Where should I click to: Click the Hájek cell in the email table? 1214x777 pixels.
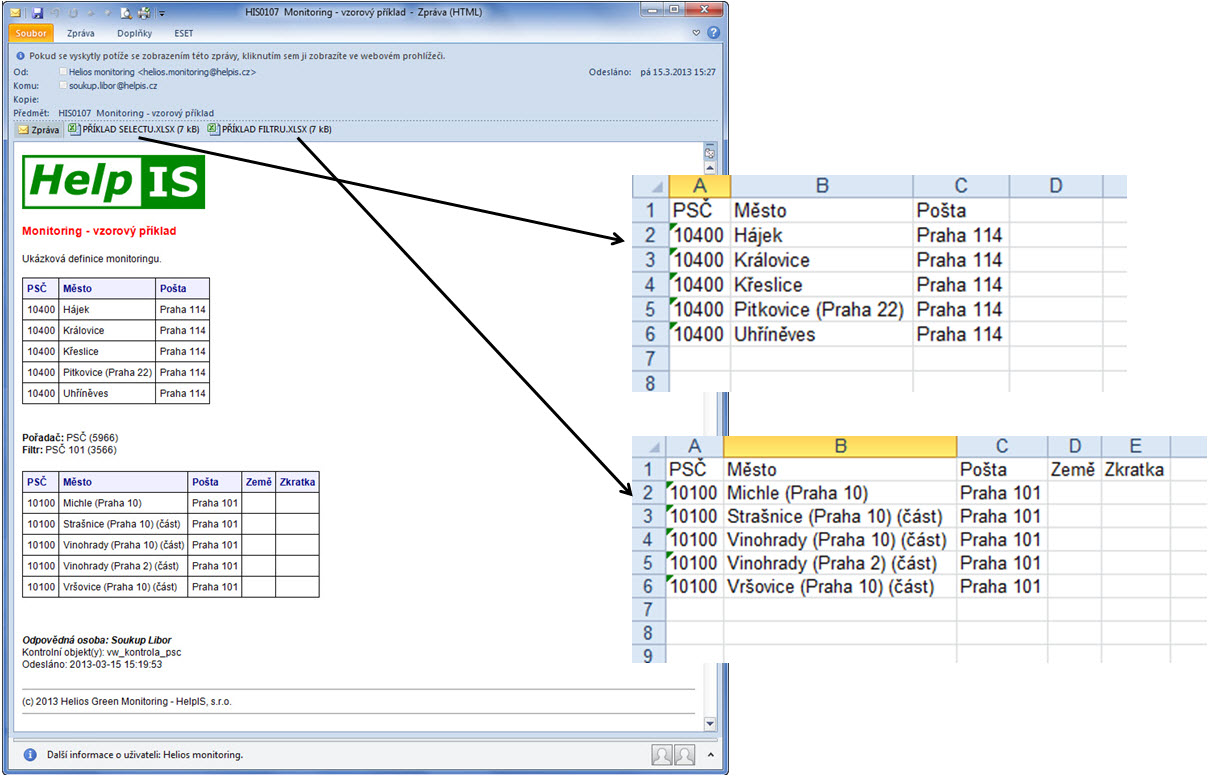pyautogui.click(x=107, y=310)
